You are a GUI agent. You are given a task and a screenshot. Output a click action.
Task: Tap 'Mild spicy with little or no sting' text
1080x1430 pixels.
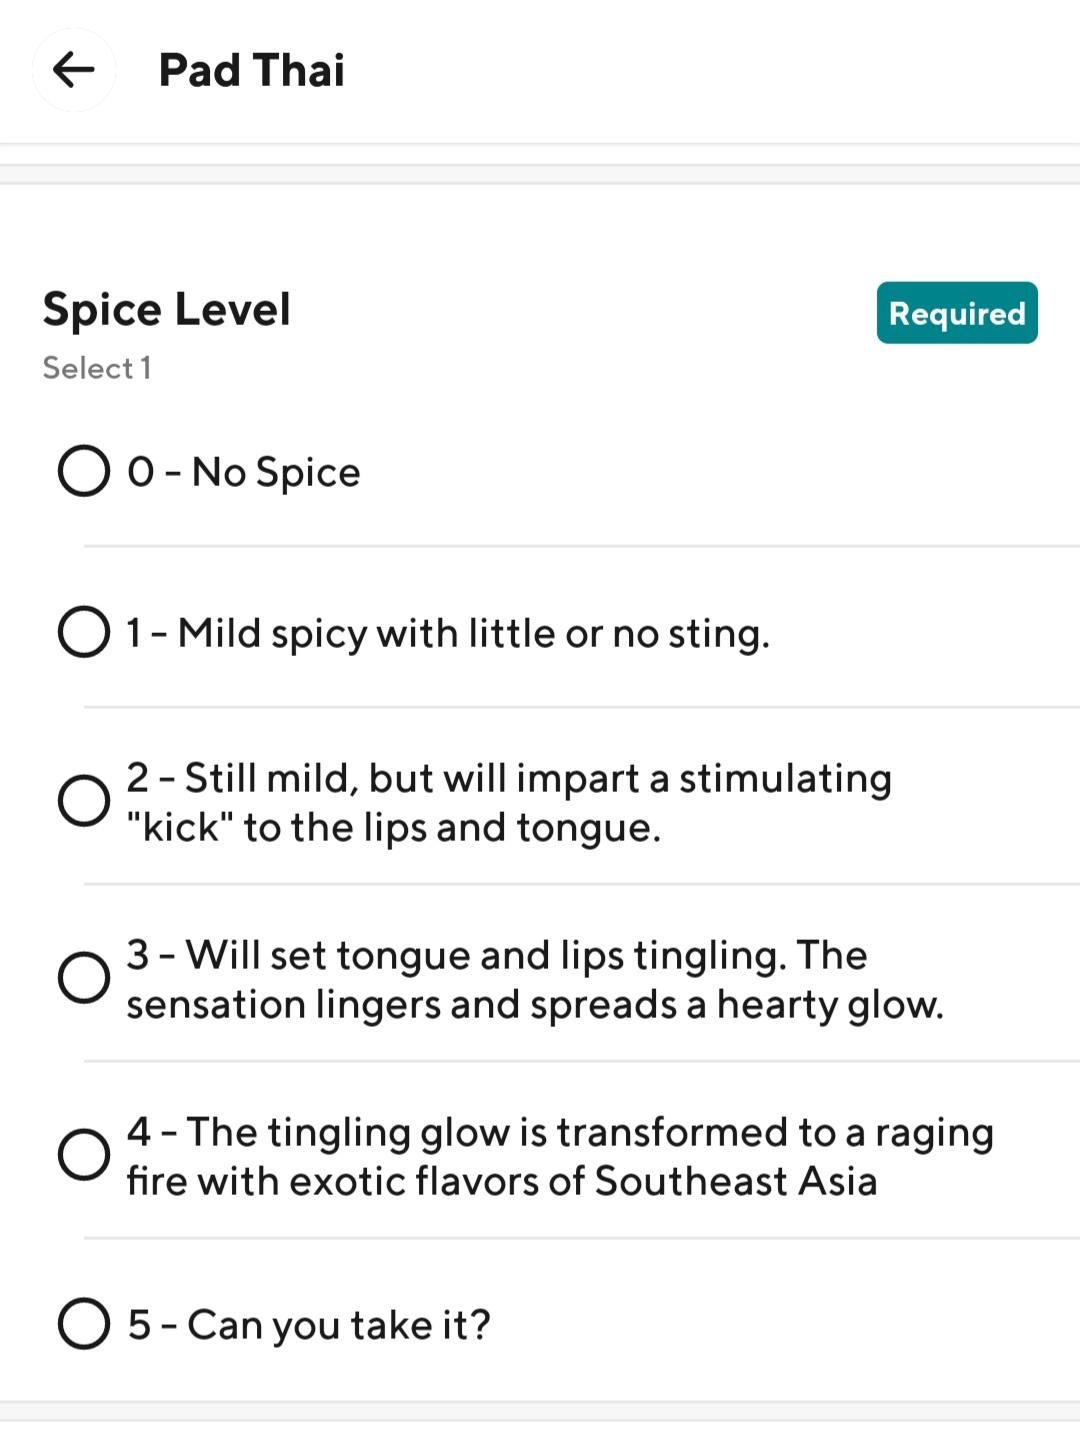click(x=448, y=633)
